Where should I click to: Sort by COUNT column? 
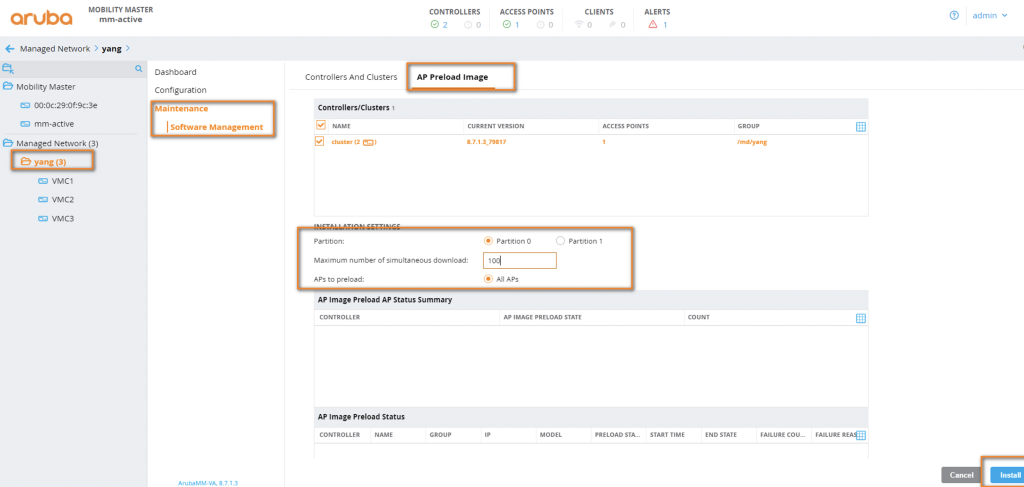[x=699, y=317]
